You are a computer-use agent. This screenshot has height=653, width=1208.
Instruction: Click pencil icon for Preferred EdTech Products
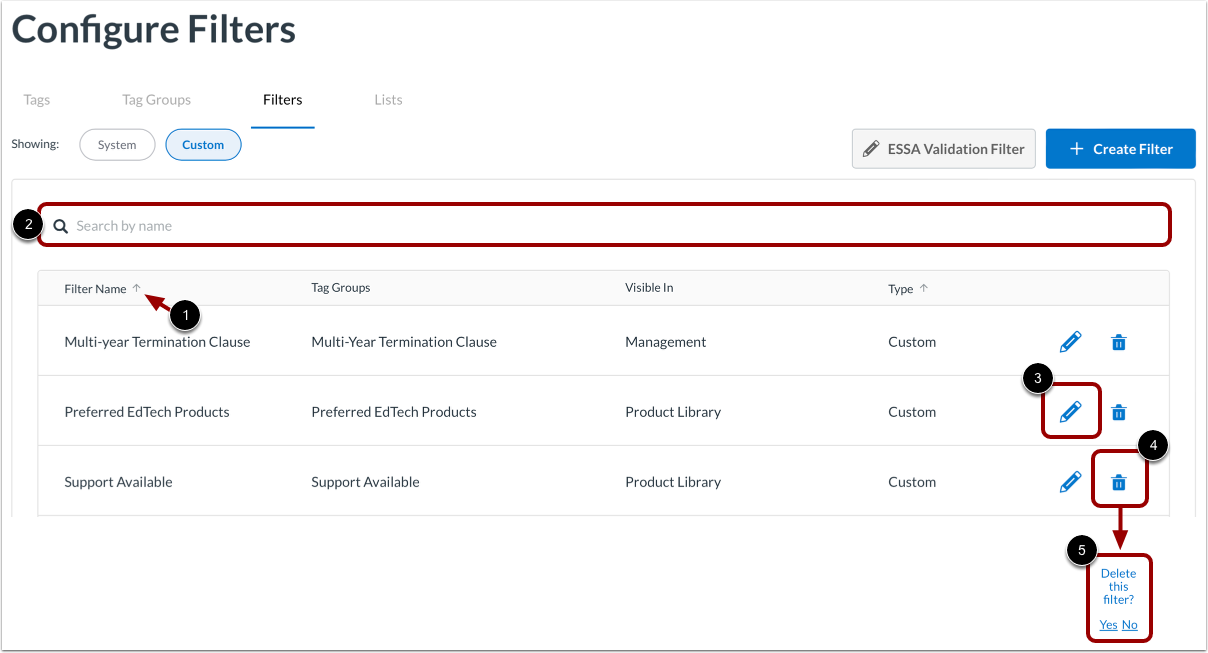pyautogui.click(x=1070, y=412)
